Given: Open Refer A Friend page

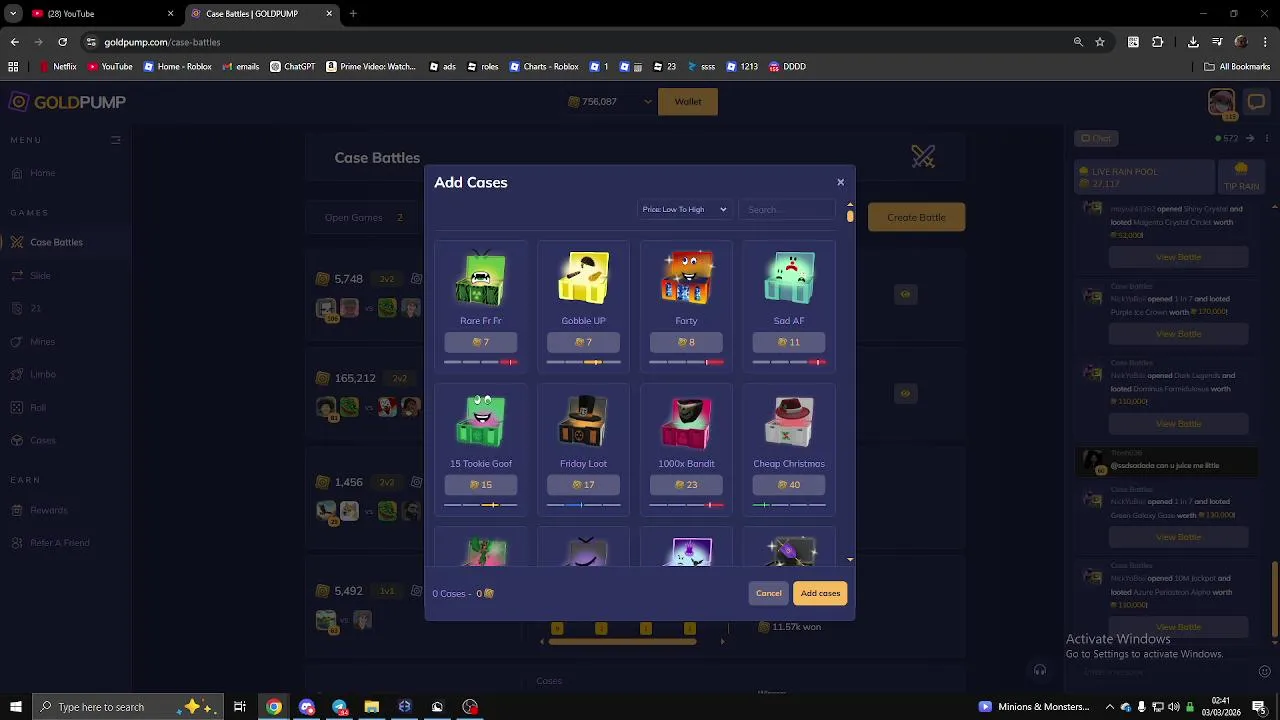Looking at the screenshot, I should click(59, 543).
